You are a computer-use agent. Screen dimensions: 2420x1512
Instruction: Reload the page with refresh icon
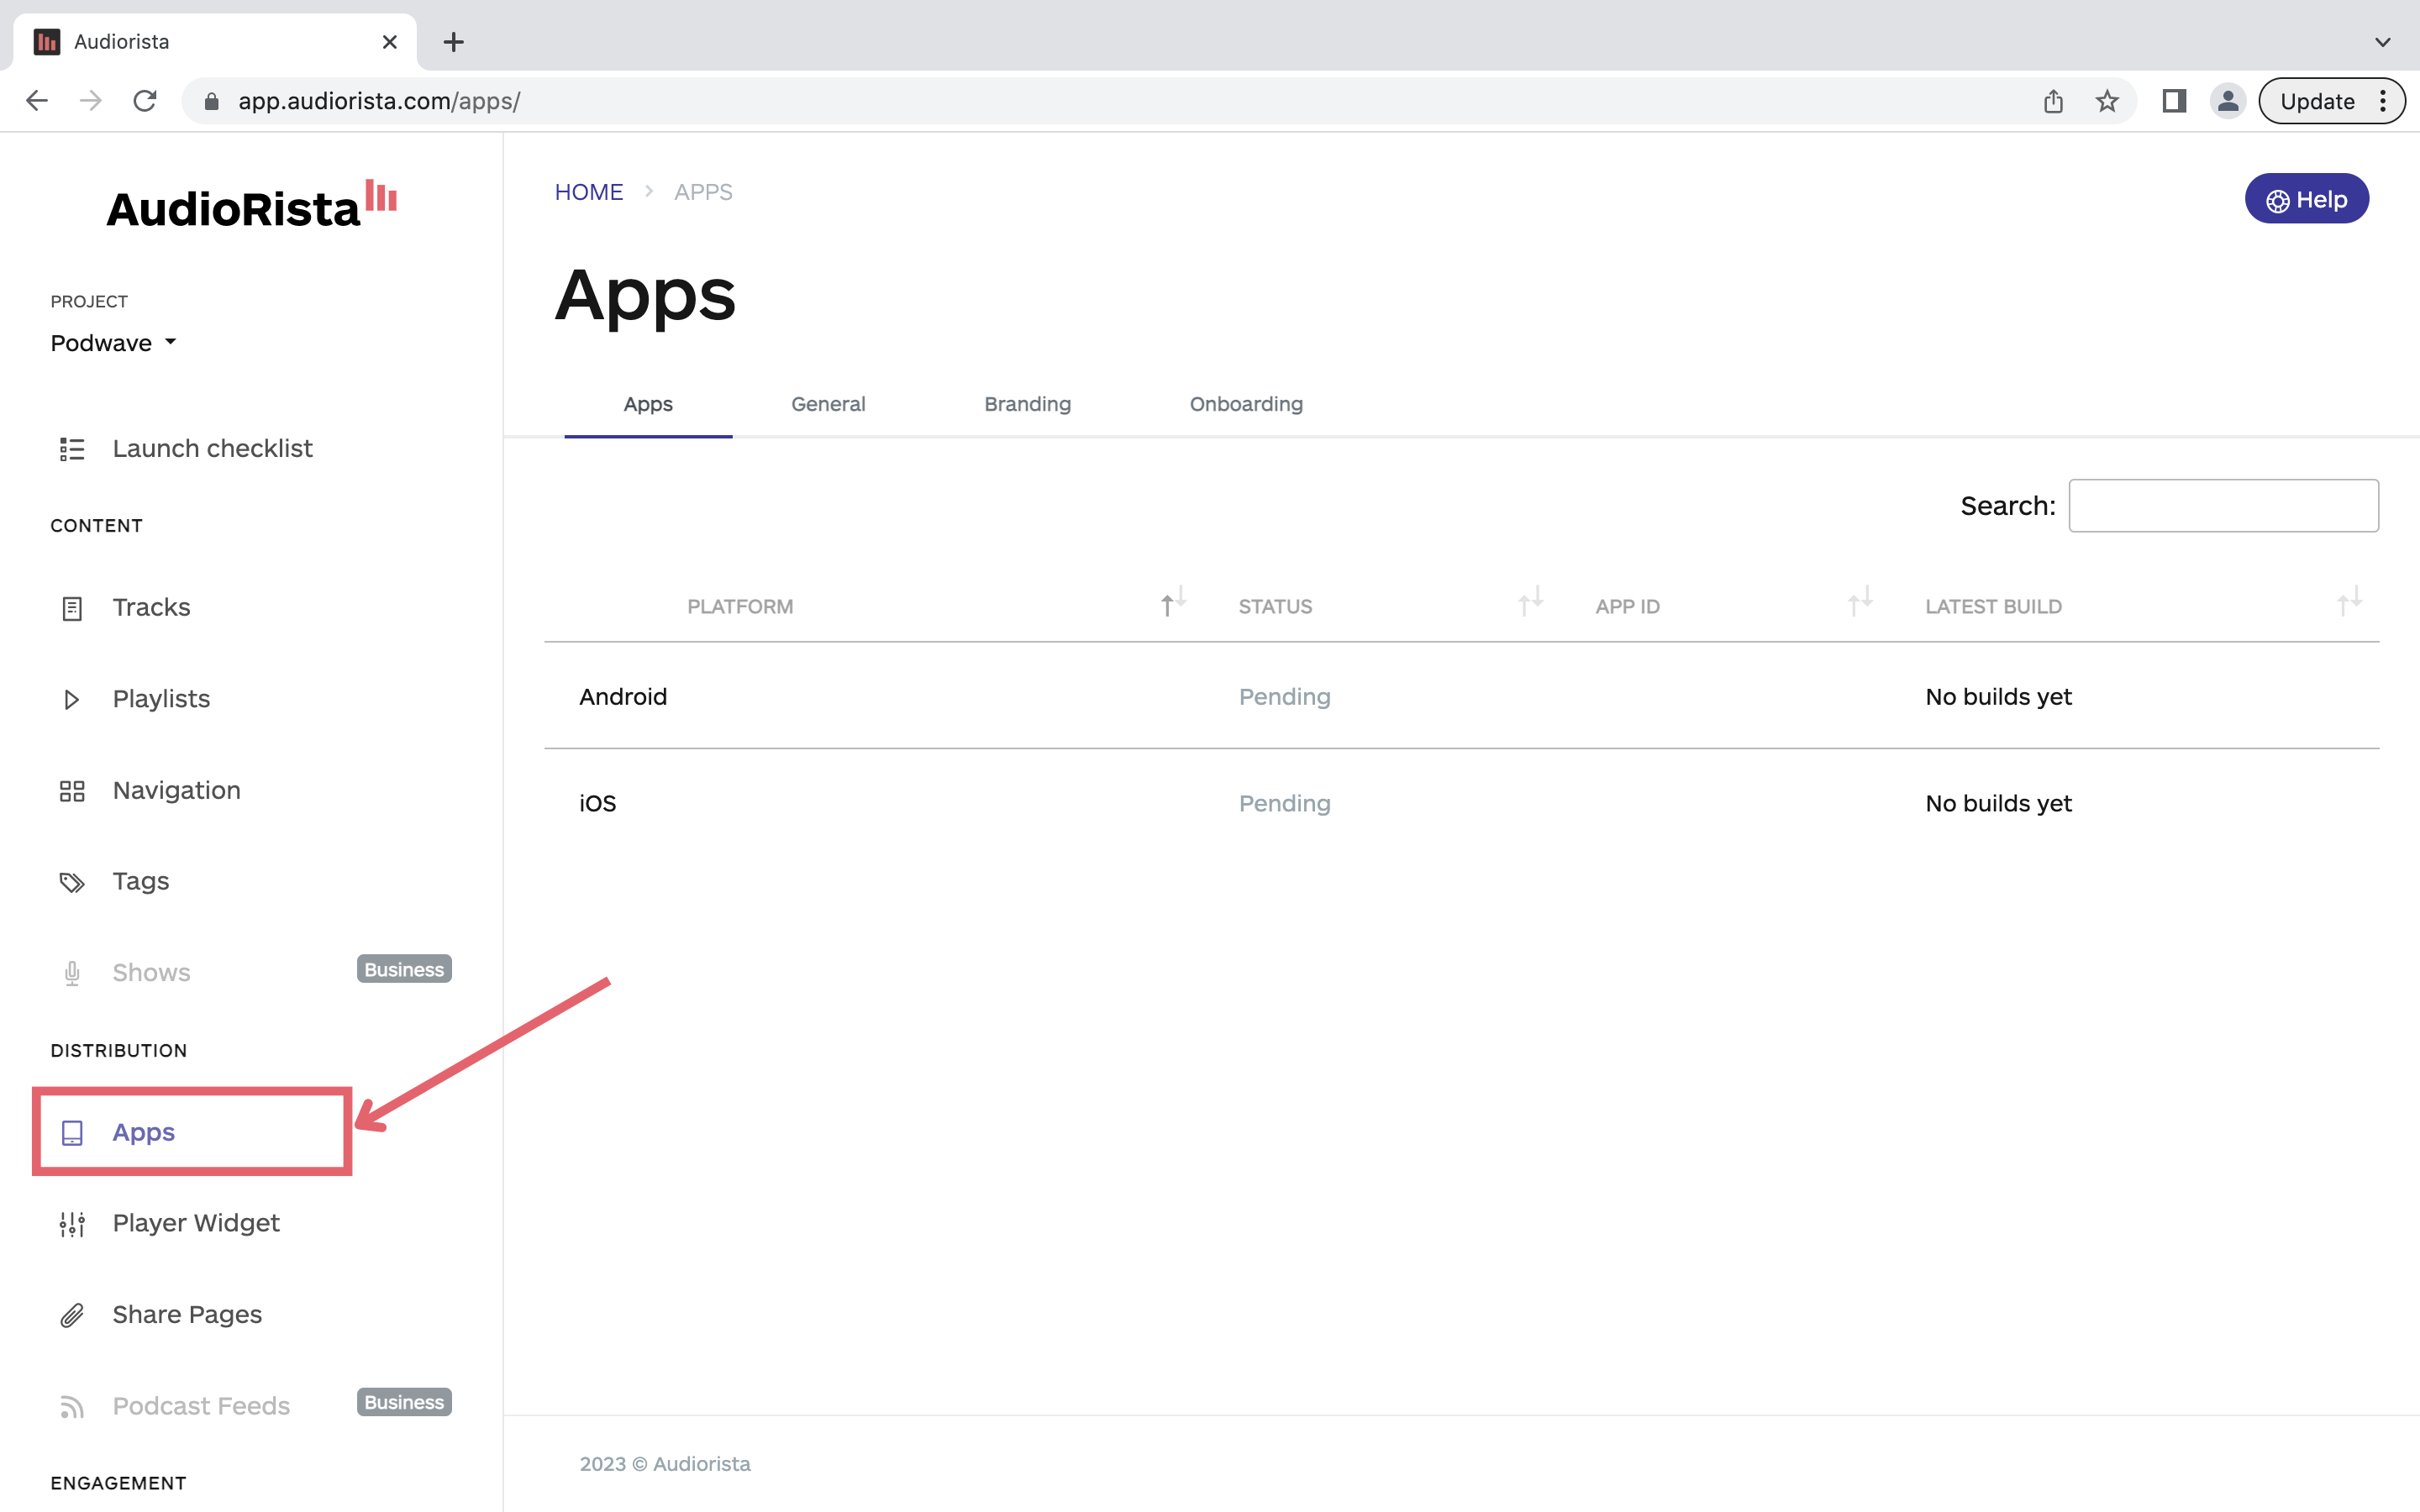coord(145,101)
